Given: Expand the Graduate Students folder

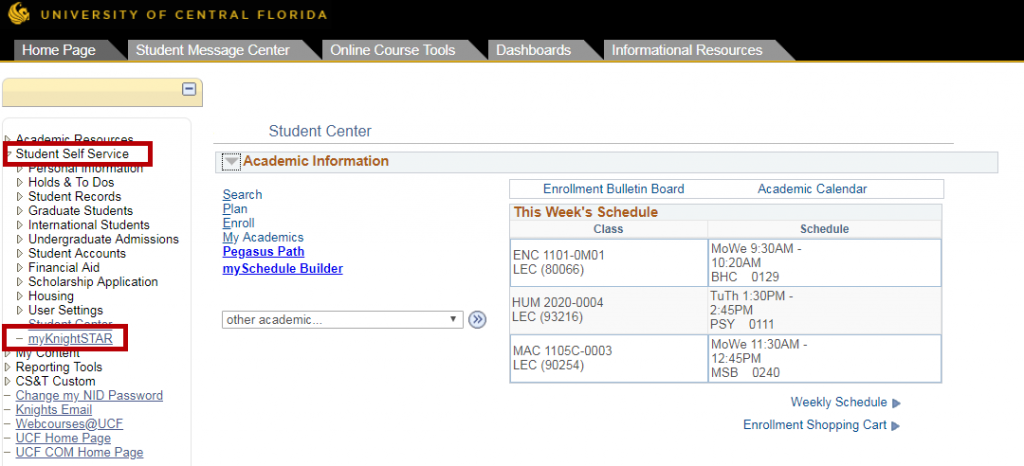Looking at the screenshot, I should tap(20, 211).
